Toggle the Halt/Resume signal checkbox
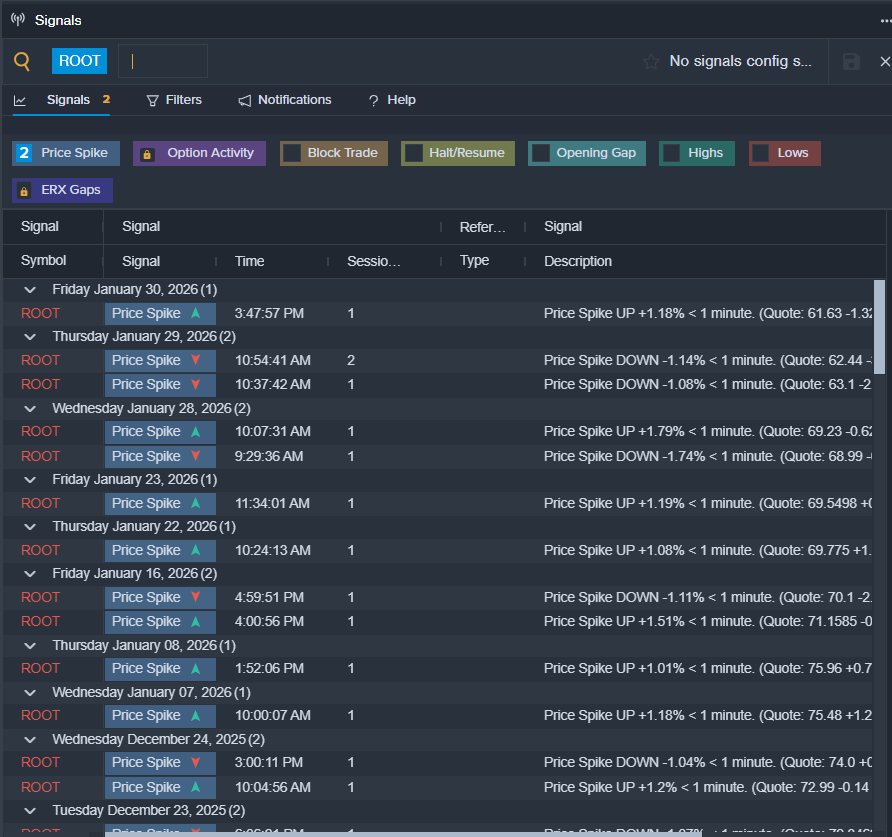 pyautogui.click(x=414, y=153)
